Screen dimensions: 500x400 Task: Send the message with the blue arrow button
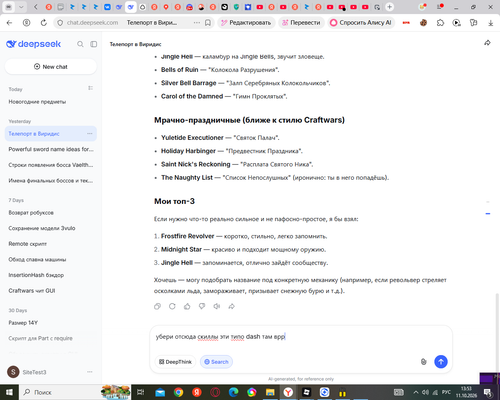point(441,362)
